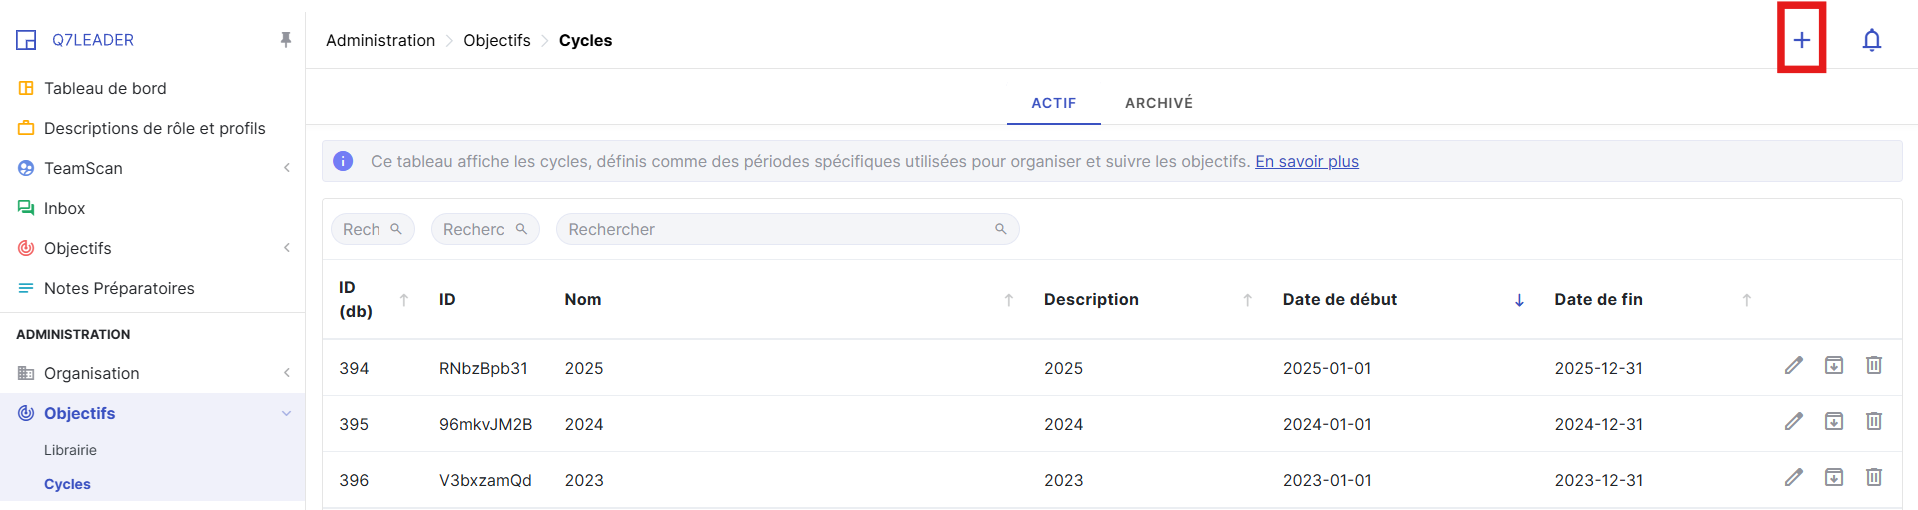This screenshot has height=510, width=1918.
Task: Click the plus icon to add a cycle
Action: [1801, 40]
